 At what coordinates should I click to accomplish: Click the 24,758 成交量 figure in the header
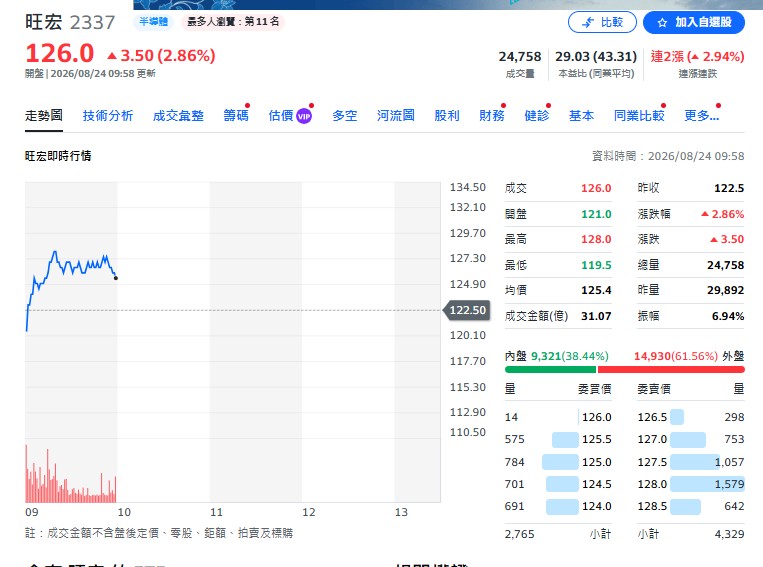pos(520,57)
